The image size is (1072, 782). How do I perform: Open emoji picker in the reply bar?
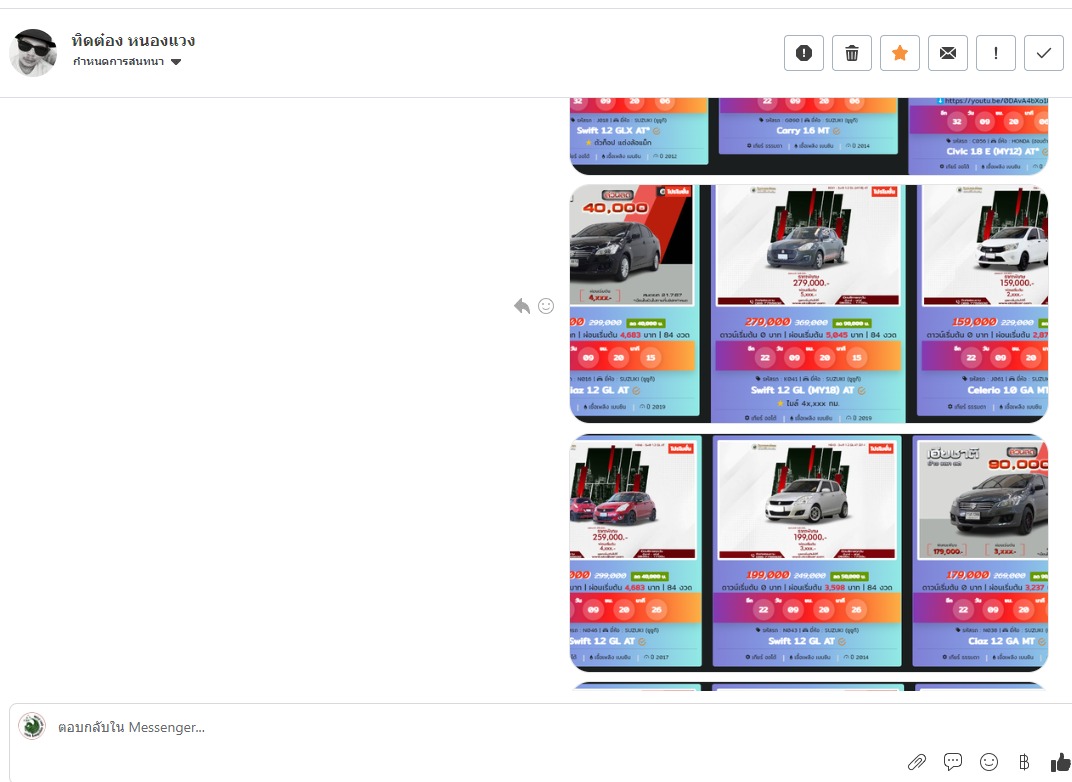(x=989, y=761)
